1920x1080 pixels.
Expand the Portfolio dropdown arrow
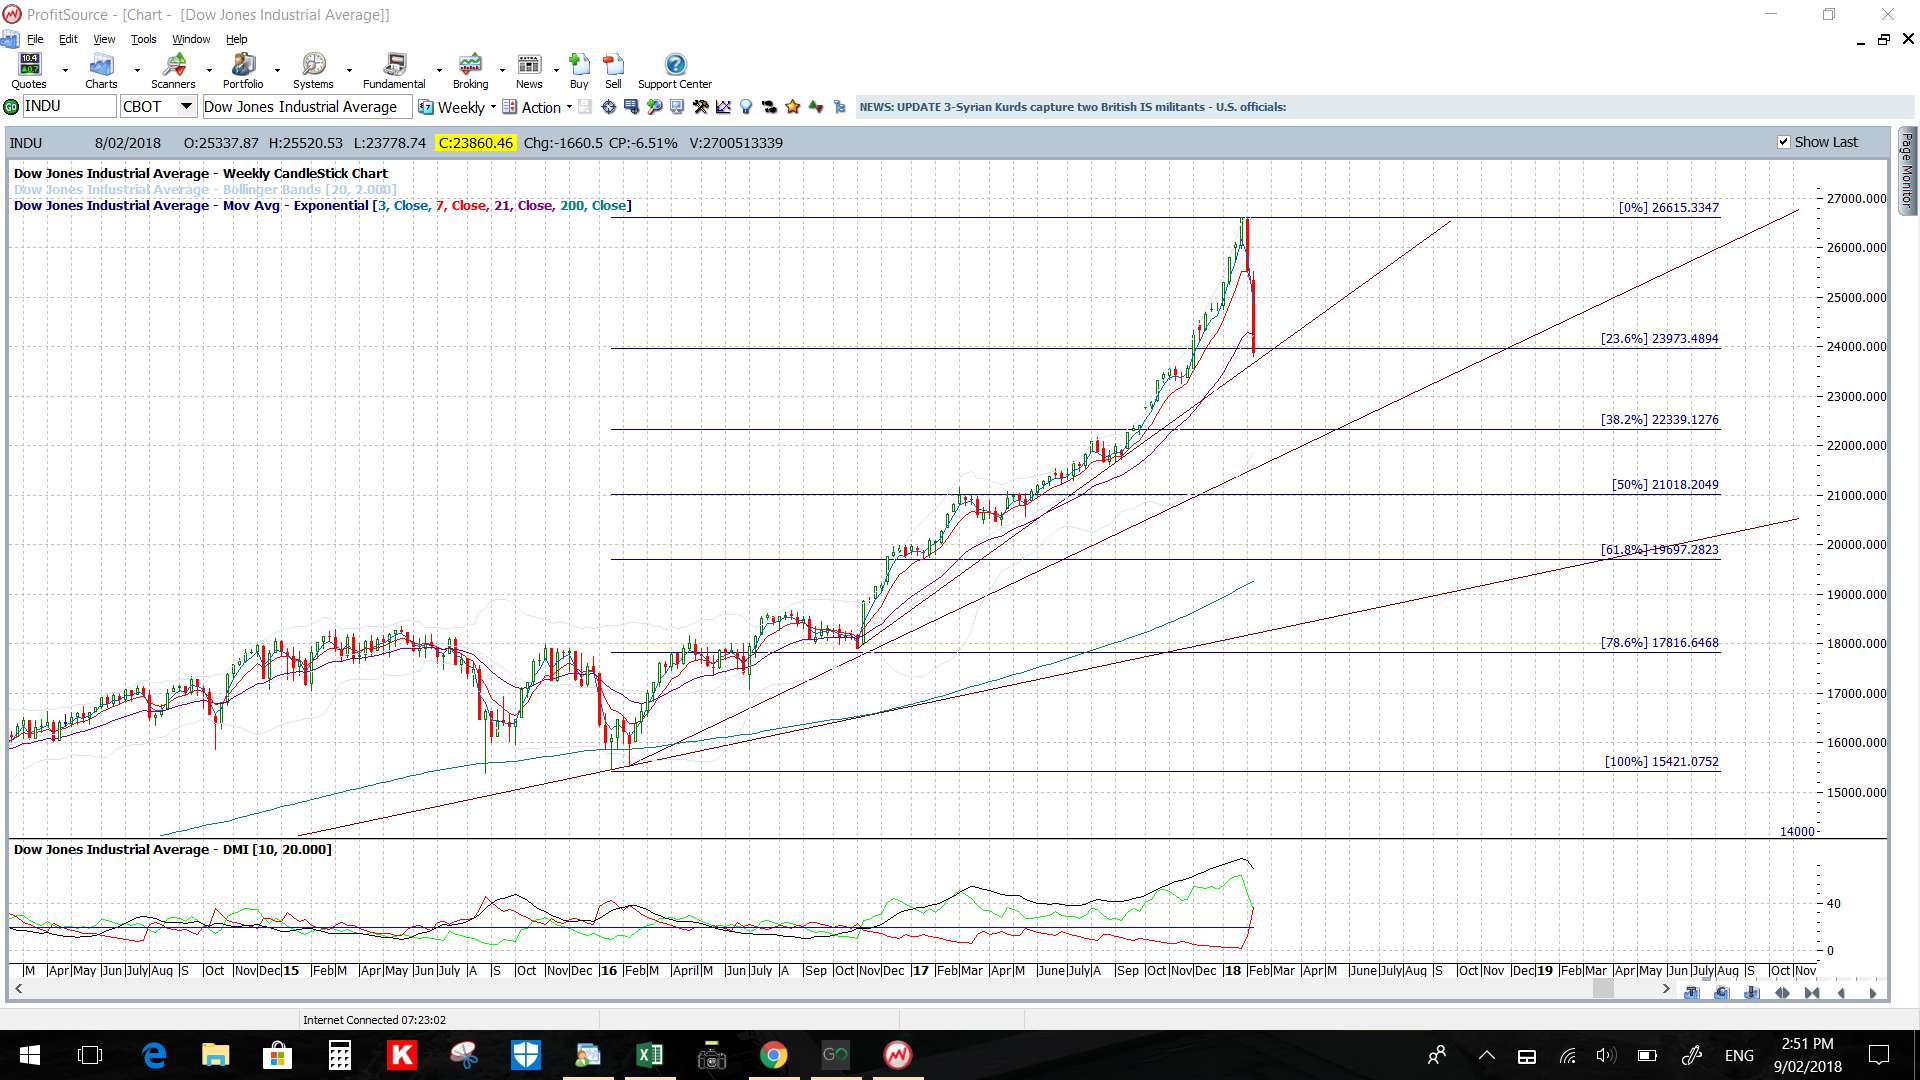[x=277, y=71]
